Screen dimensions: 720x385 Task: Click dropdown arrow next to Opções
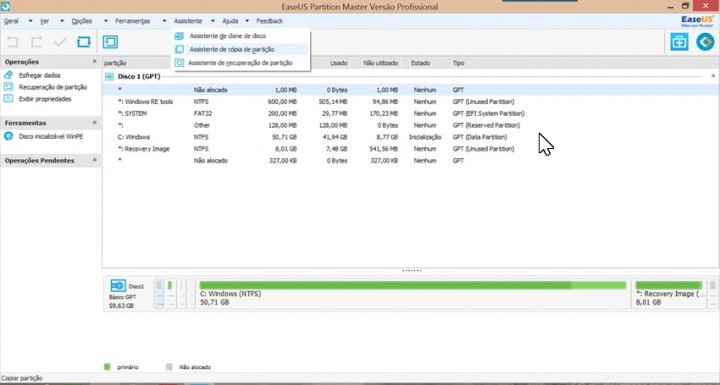106,21
